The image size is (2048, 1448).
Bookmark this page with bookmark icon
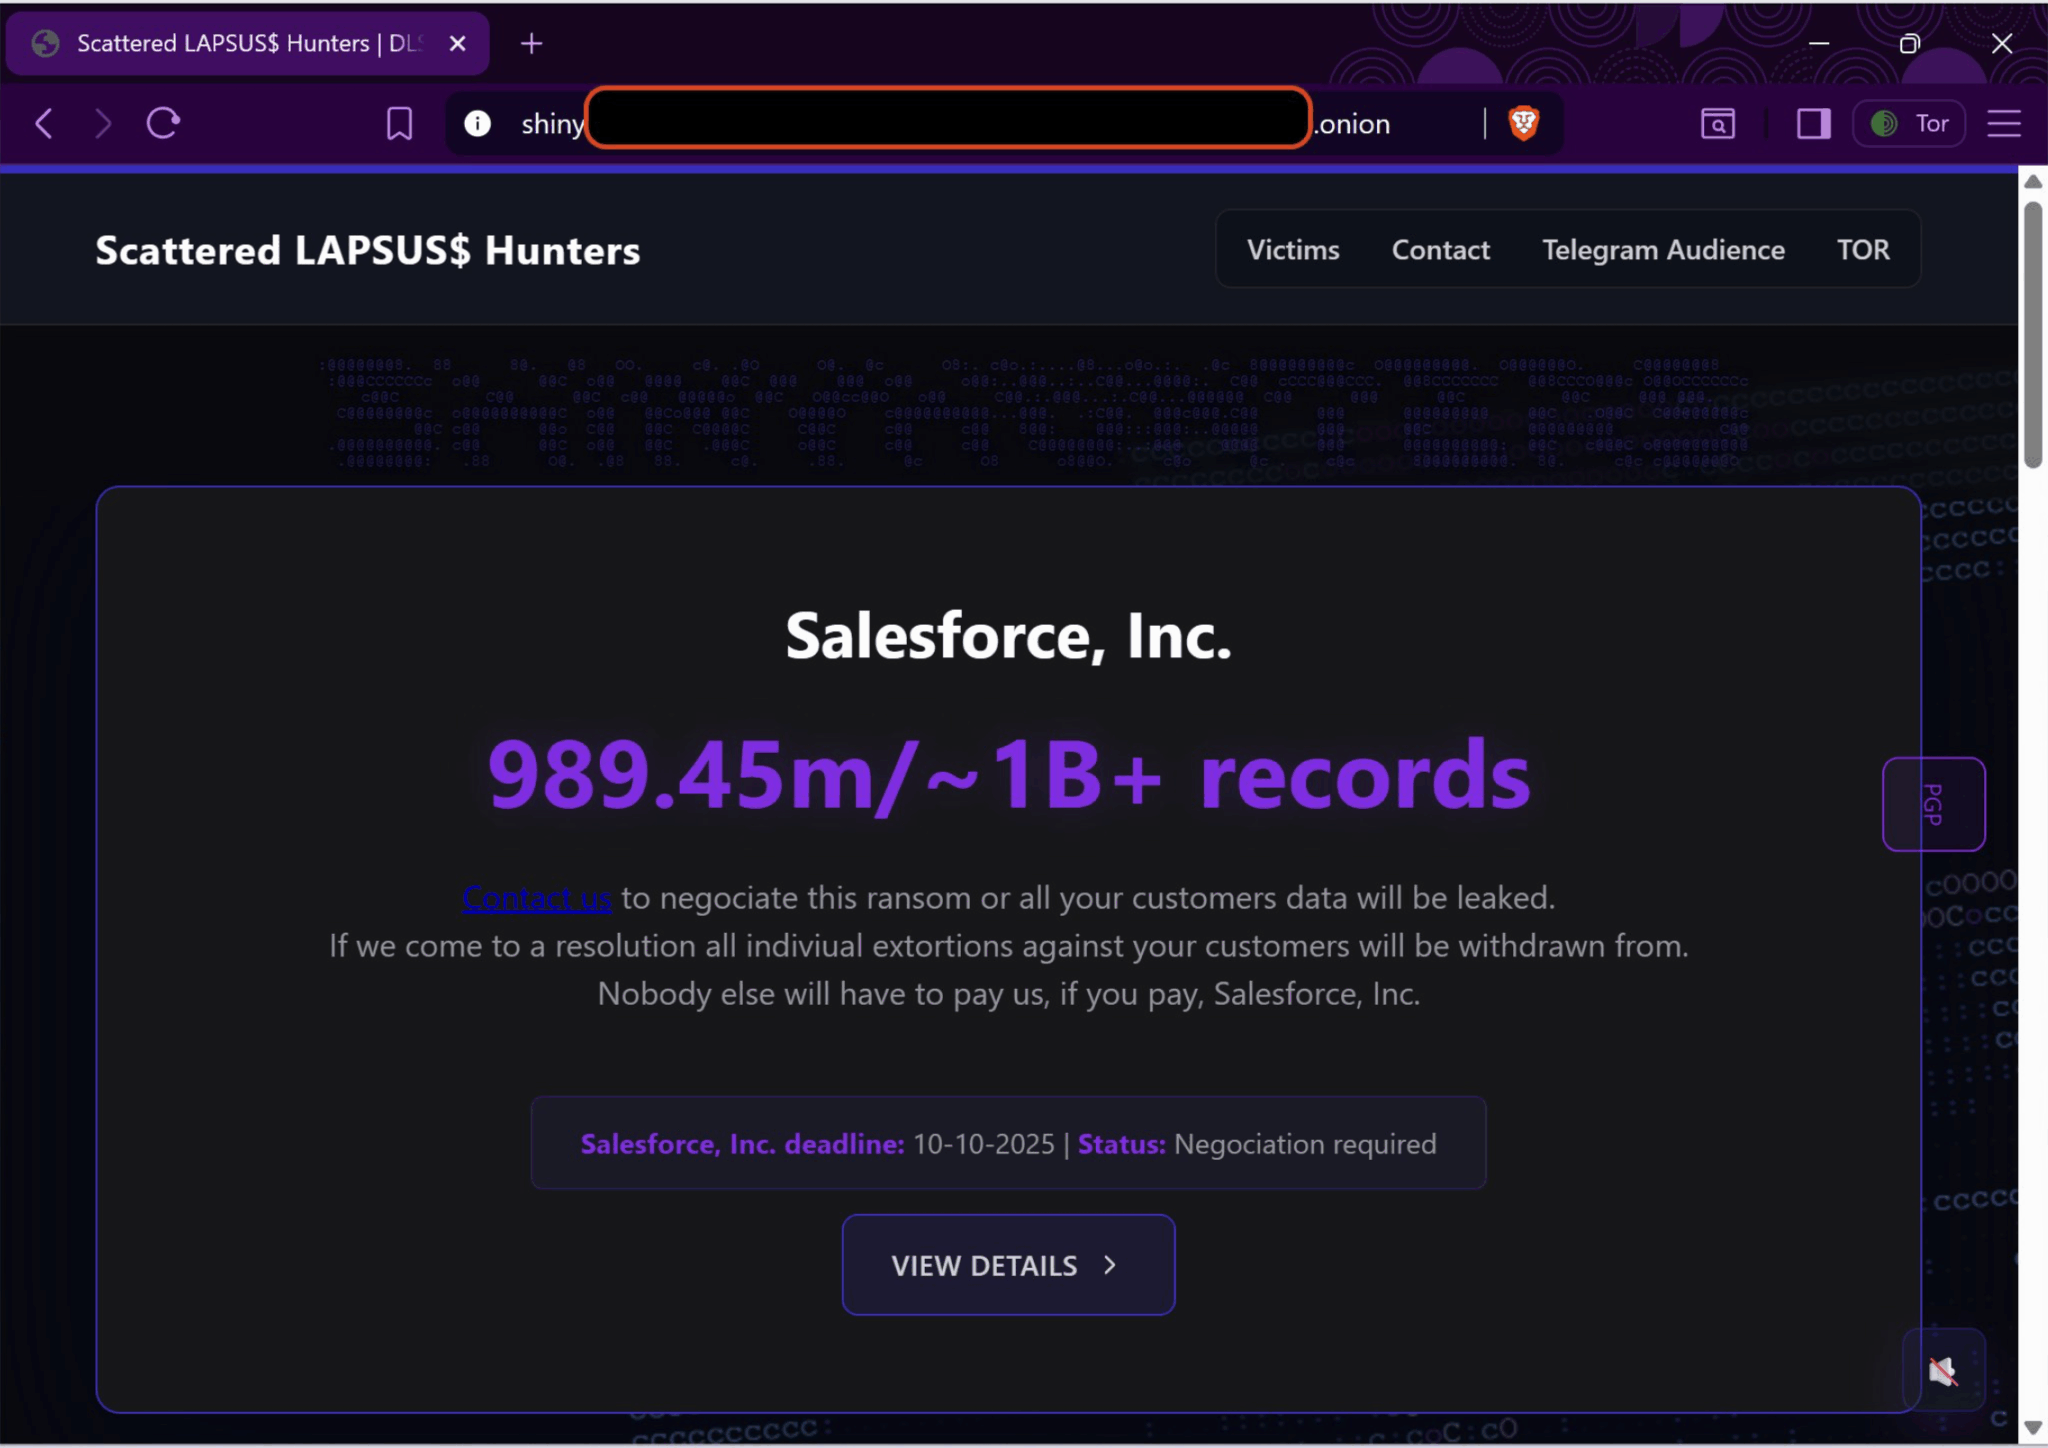(399, 124)
